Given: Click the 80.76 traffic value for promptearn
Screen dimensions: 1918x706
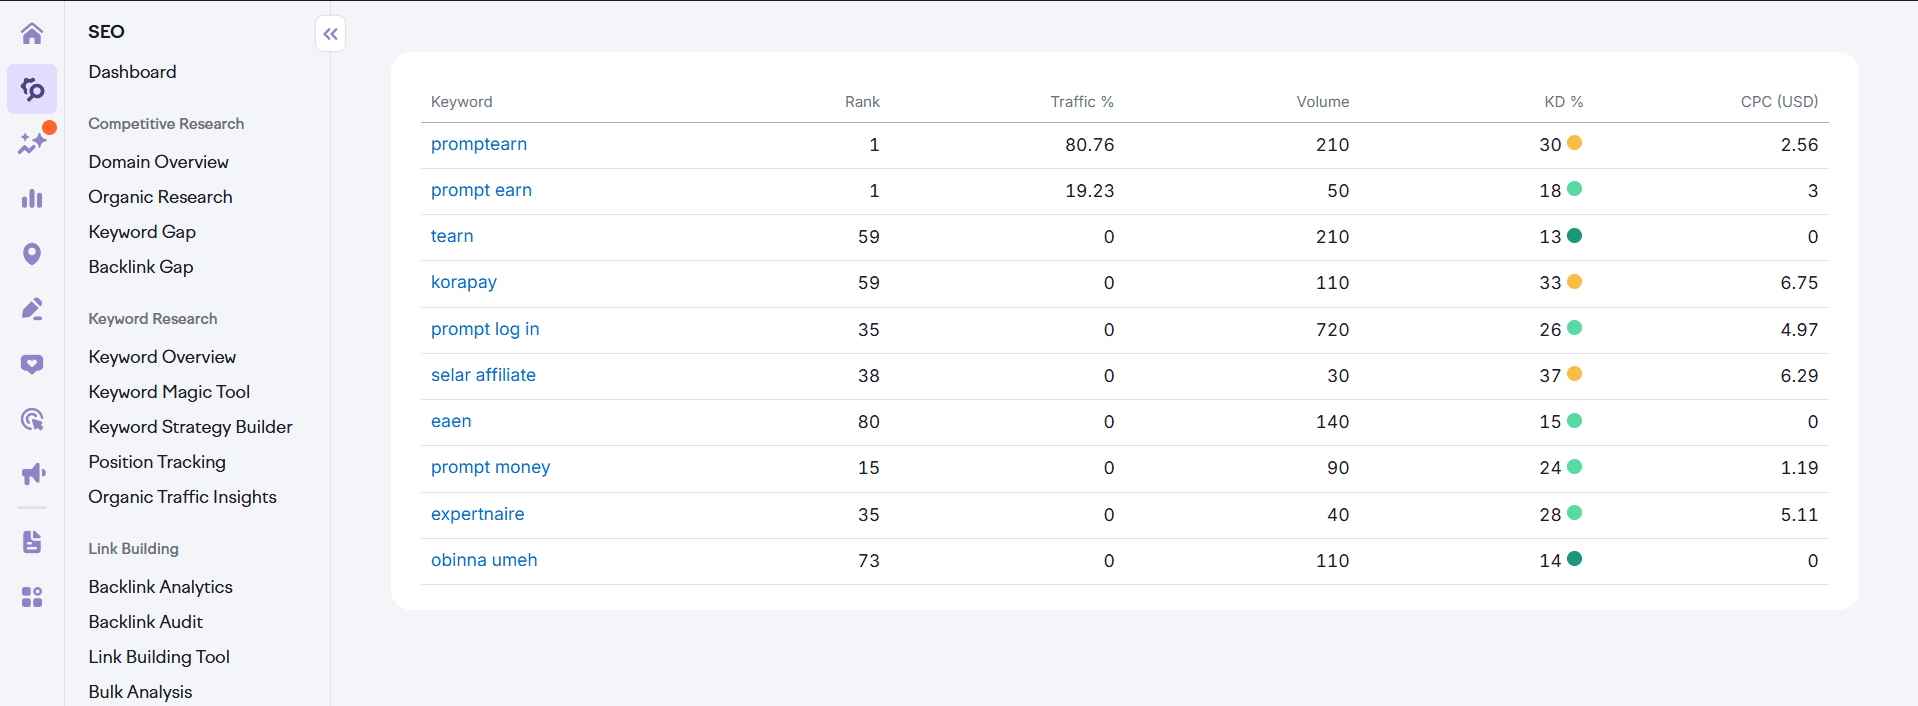Looking at the screenshot, I should [x=1089, y=145].
